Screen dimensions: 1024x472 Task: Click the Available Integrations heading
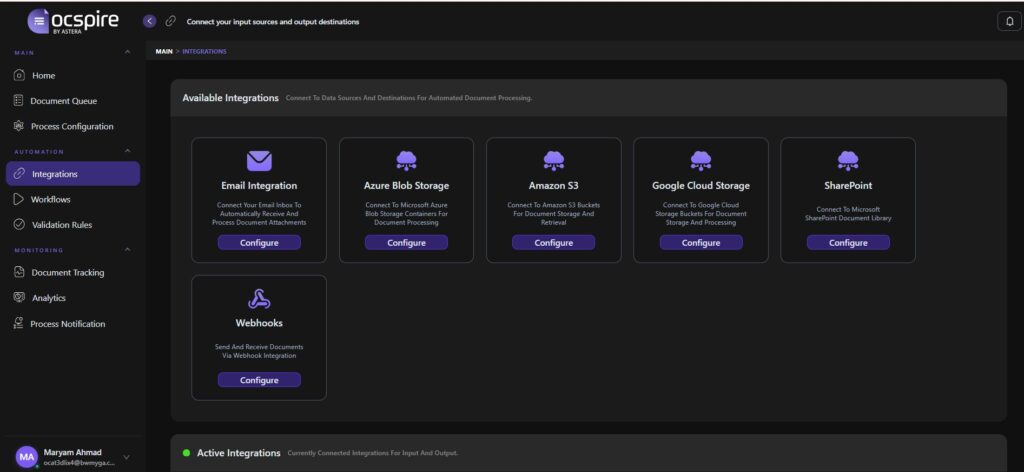(231, 98)
